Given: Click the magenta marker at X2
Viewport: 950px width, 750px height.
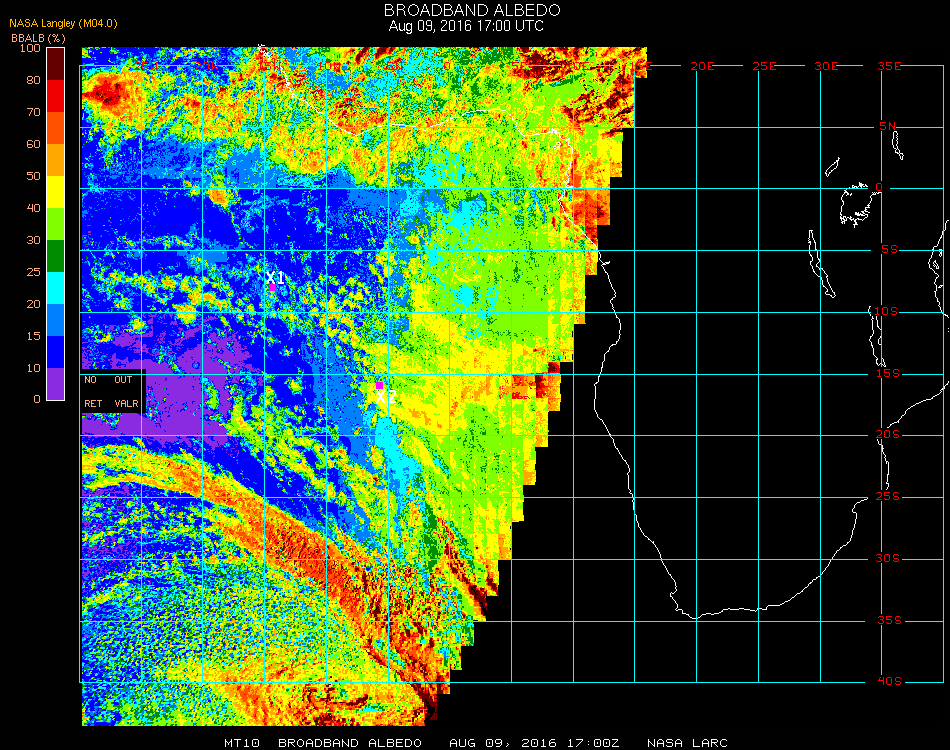Looking at the screenshot, I should (x=379, y=385).
